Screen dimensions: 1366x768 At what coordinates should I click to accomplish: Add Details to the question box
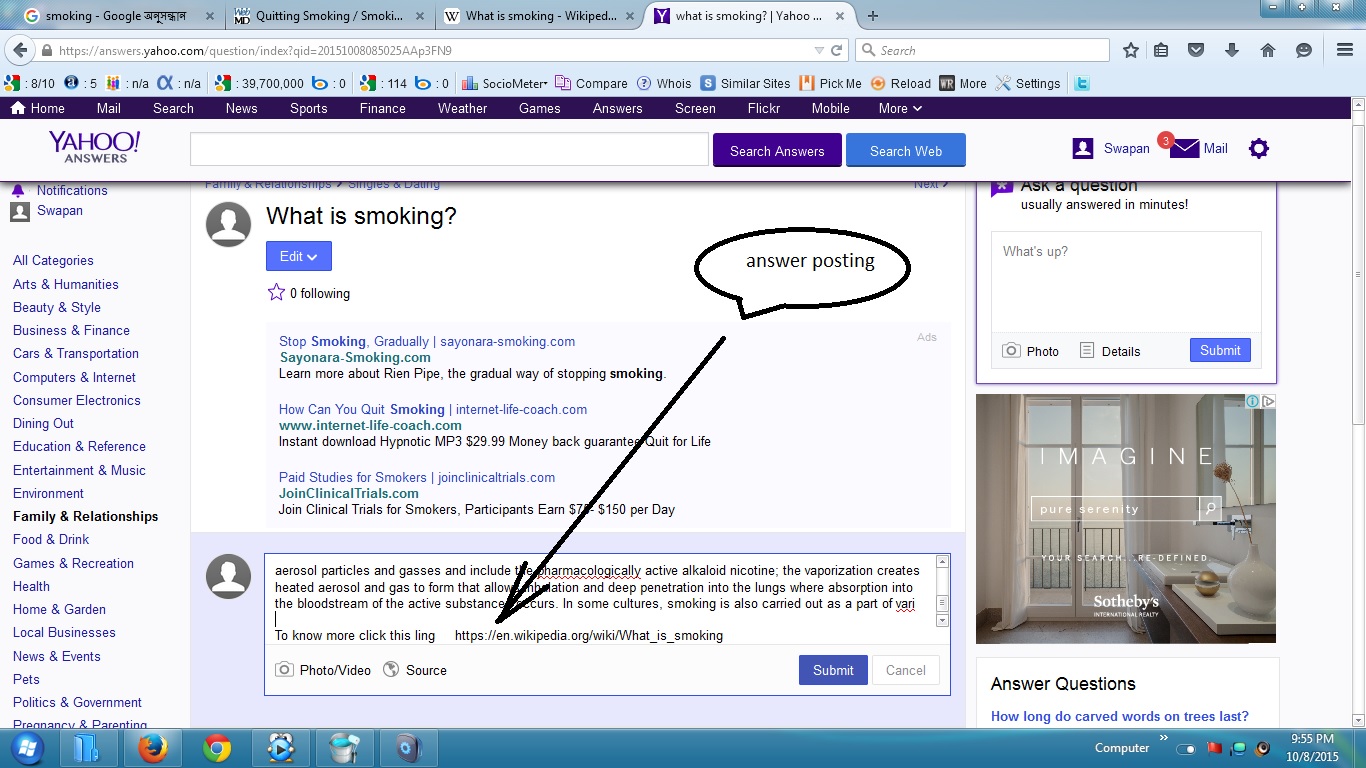(x=1110, y=351)
